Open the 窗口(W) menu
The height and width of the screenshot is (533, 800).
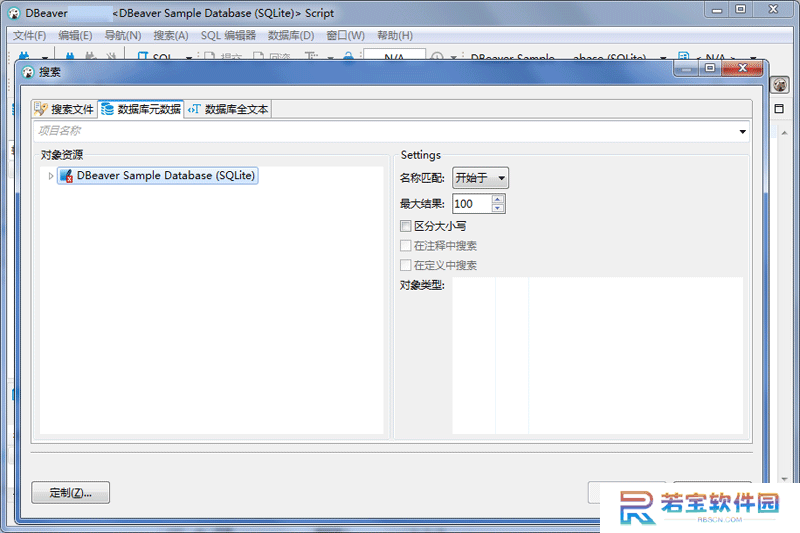coord(345,36)
